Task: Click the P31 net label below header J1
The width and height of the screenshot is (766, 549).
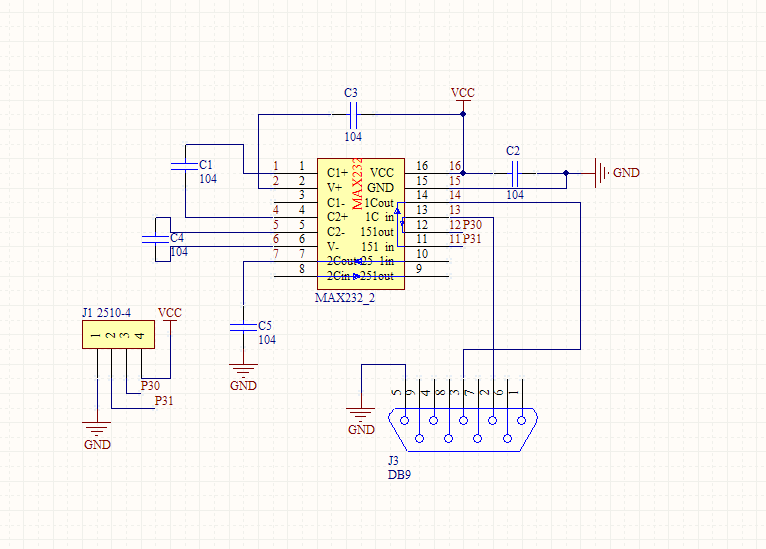Action: point(164,401)
